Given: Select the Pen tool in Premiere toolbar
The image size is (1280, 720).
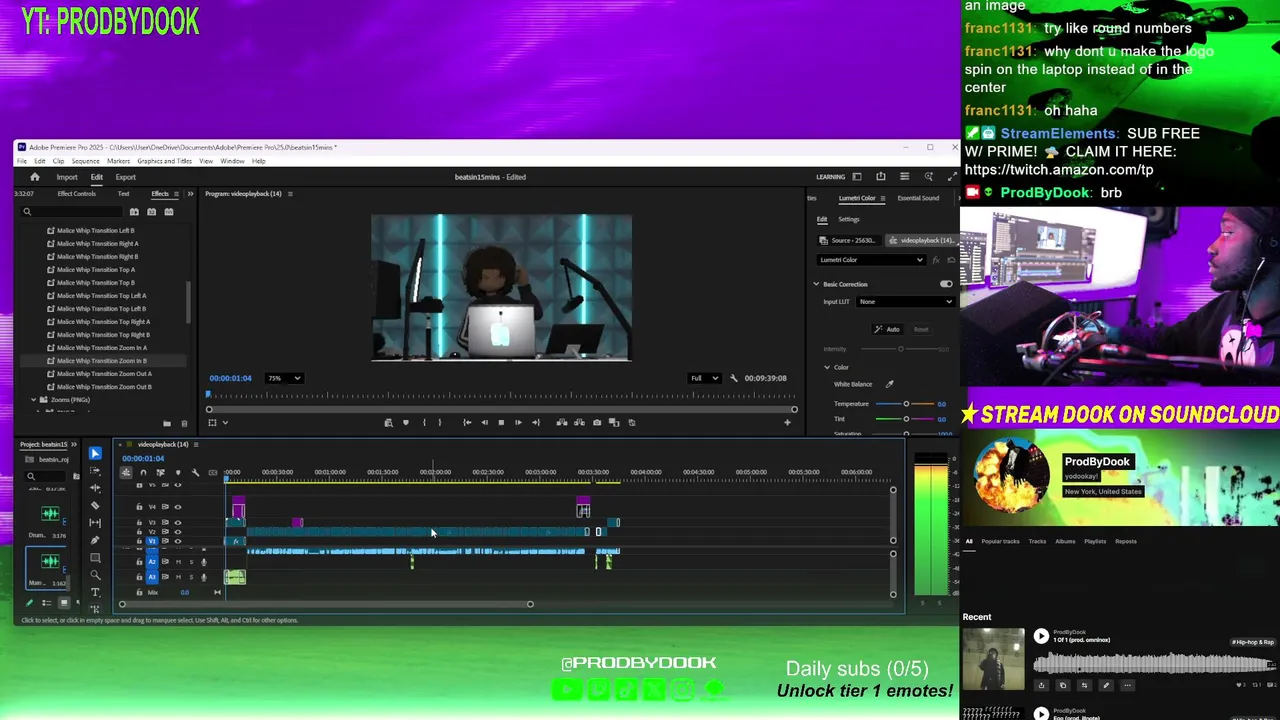Looking at the screenshot, I should coord(95,540).
